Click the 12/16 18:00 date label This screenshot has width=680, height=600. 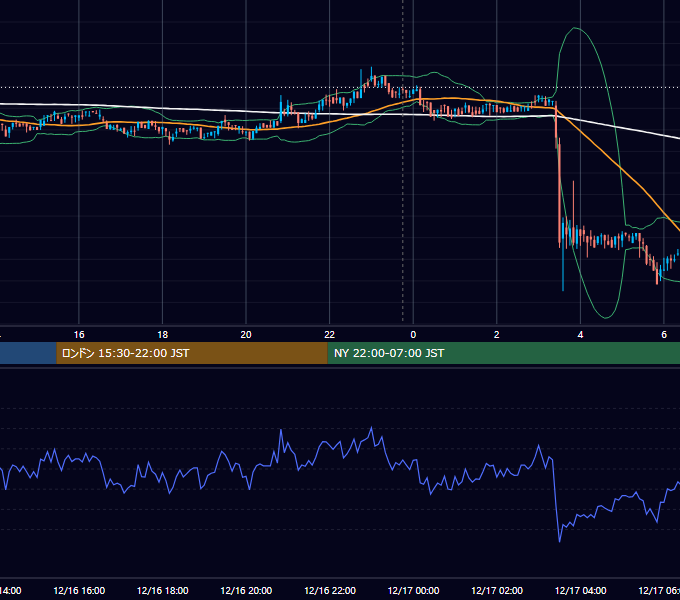coord(163,590)
